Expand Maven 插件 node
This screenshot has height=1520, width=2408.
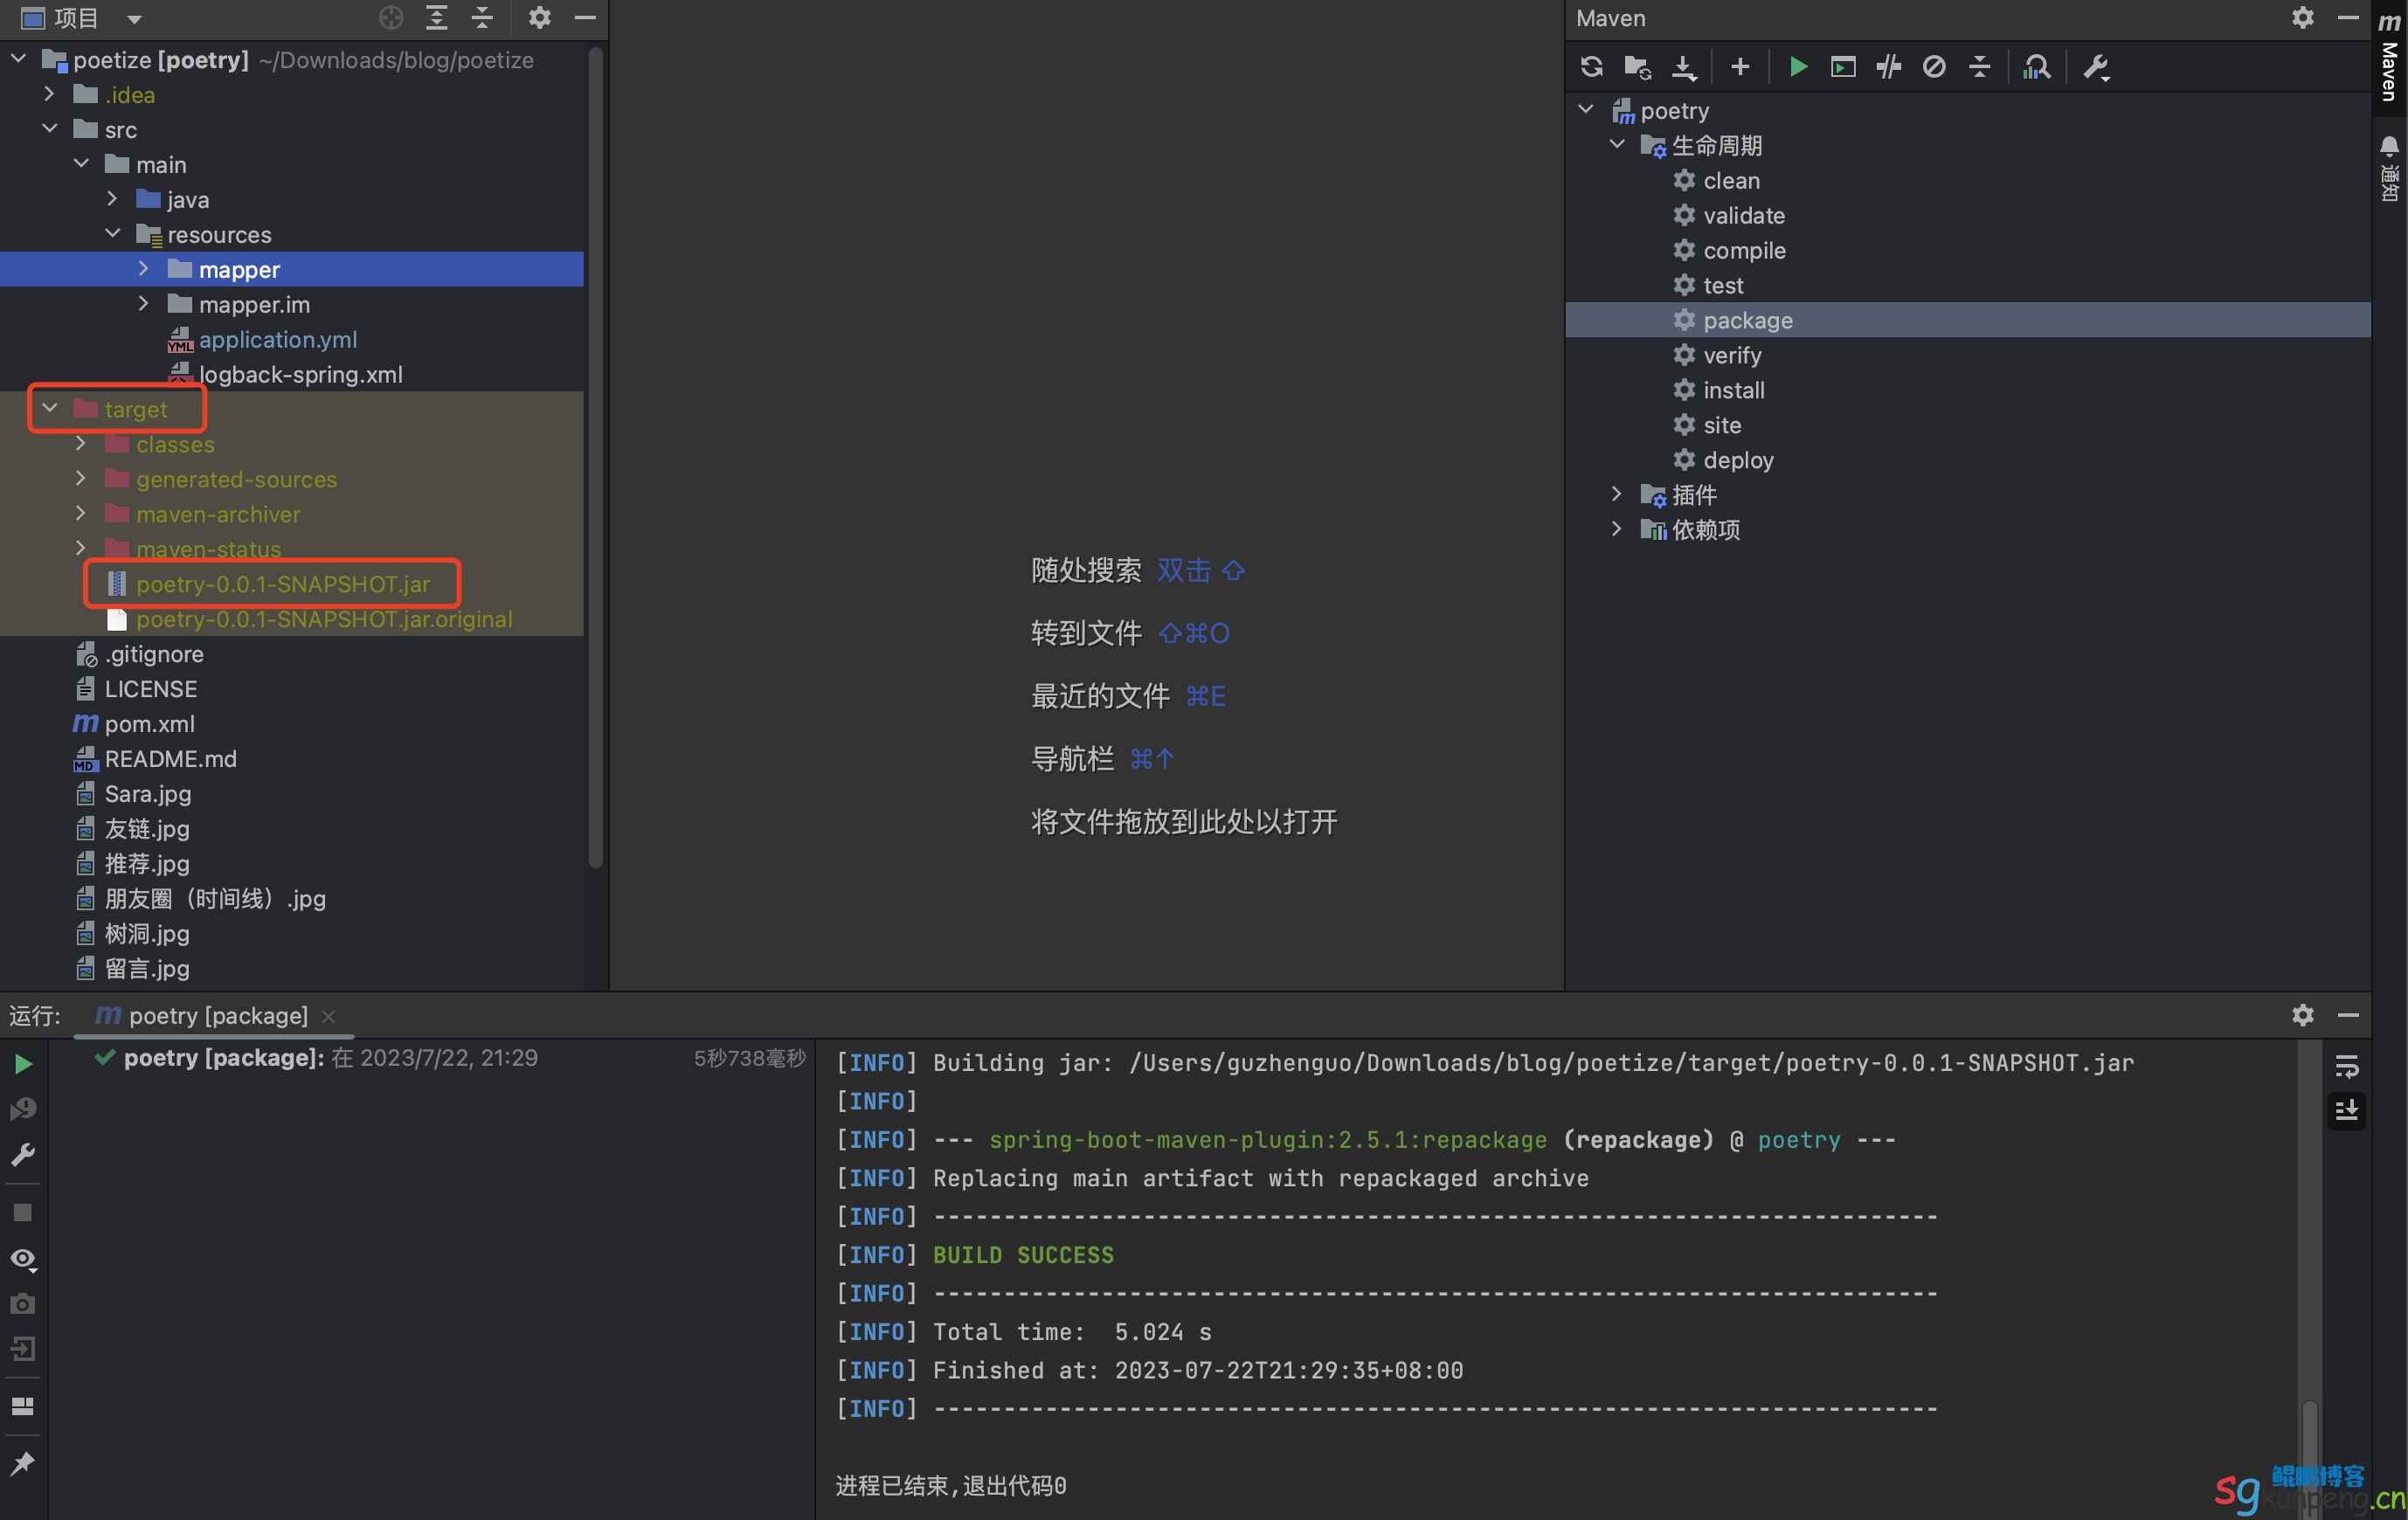click(1616, 494)
